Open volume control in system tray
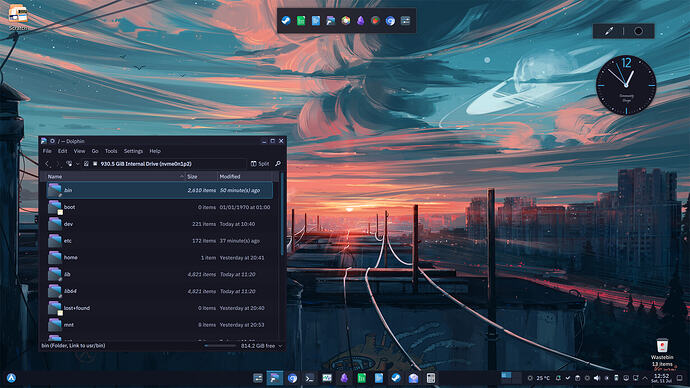The height and width of the screenshot is (388, 690). point(597,378)
